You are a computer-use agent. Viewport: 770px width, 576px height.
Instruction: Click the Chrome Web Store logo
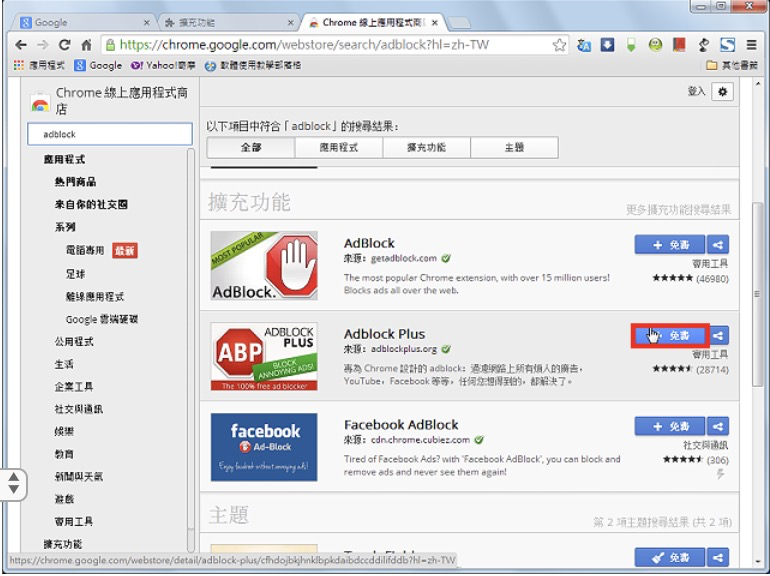coord(40,103)
